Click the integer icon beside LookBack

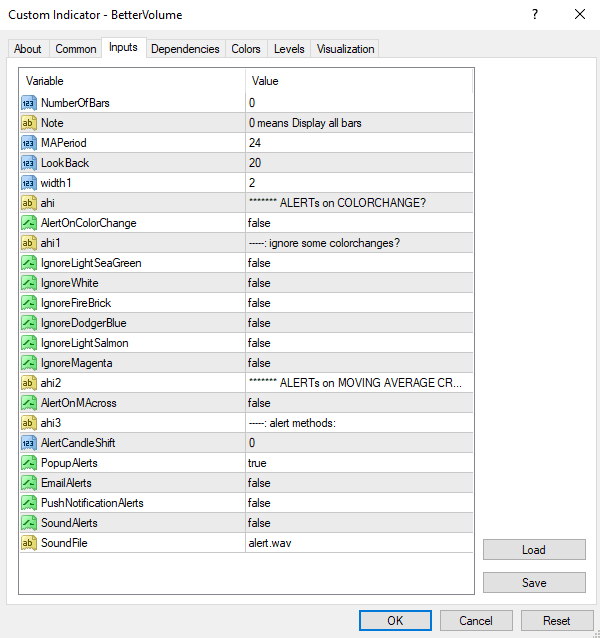click(x=29, y=163)
